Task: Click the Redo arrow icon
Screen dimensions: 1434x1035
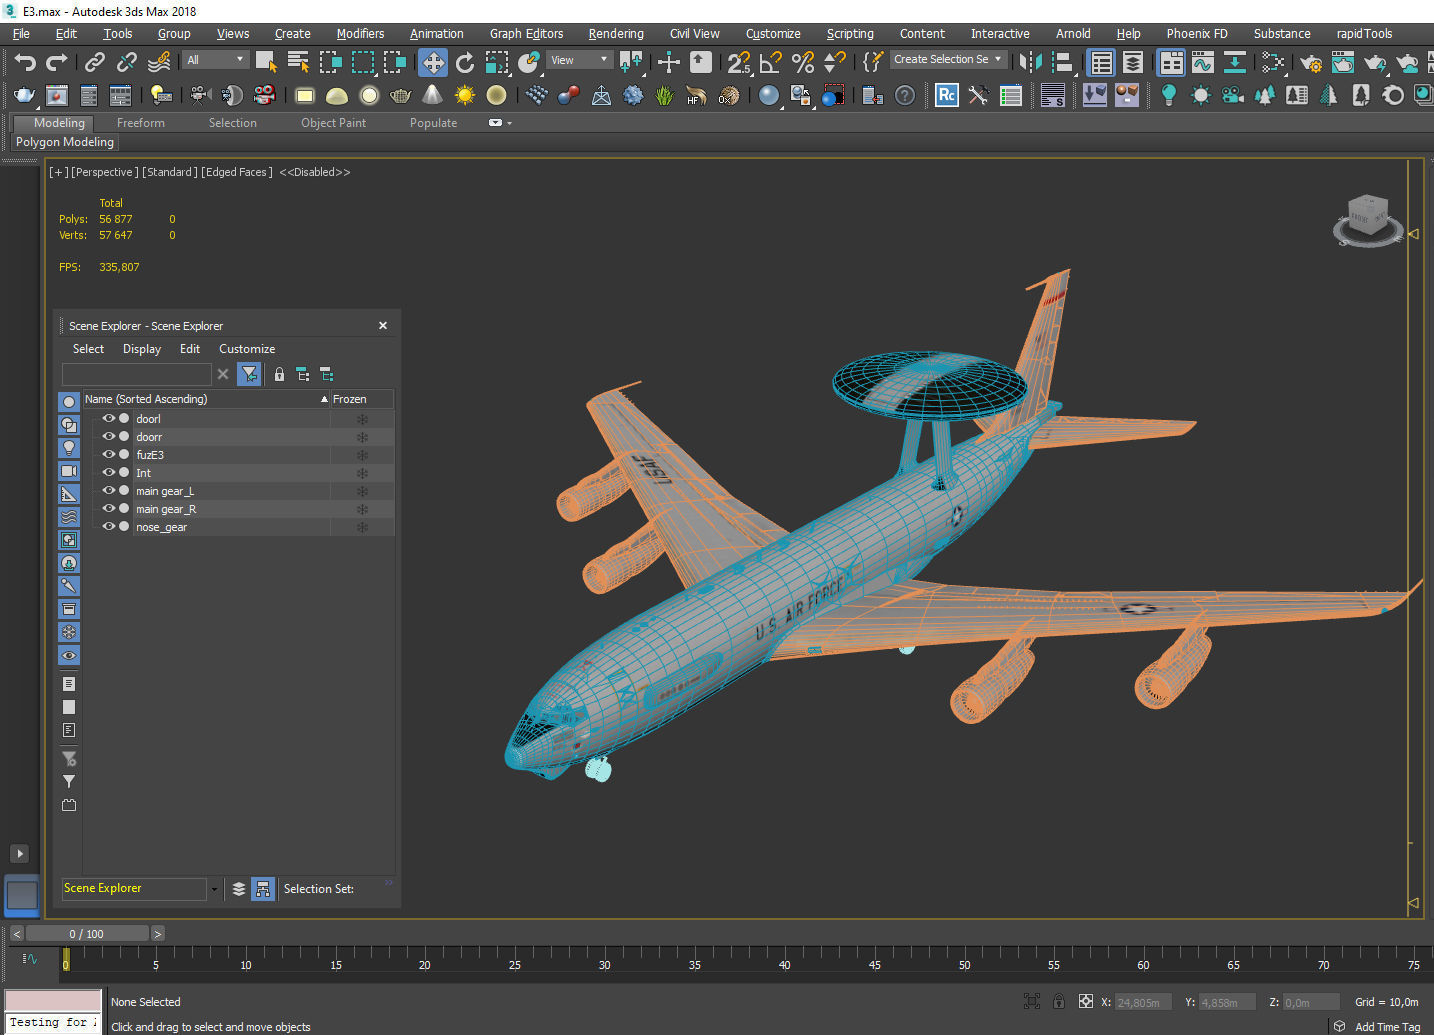Action: (x=57, y=63)
